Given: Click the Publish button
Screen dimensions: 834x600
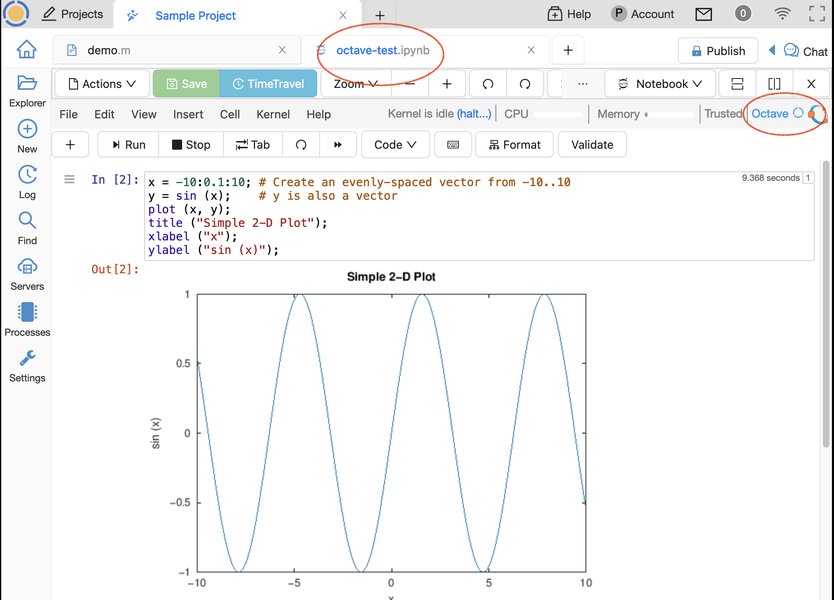Looking at the screenshot, I should (719, 50).
